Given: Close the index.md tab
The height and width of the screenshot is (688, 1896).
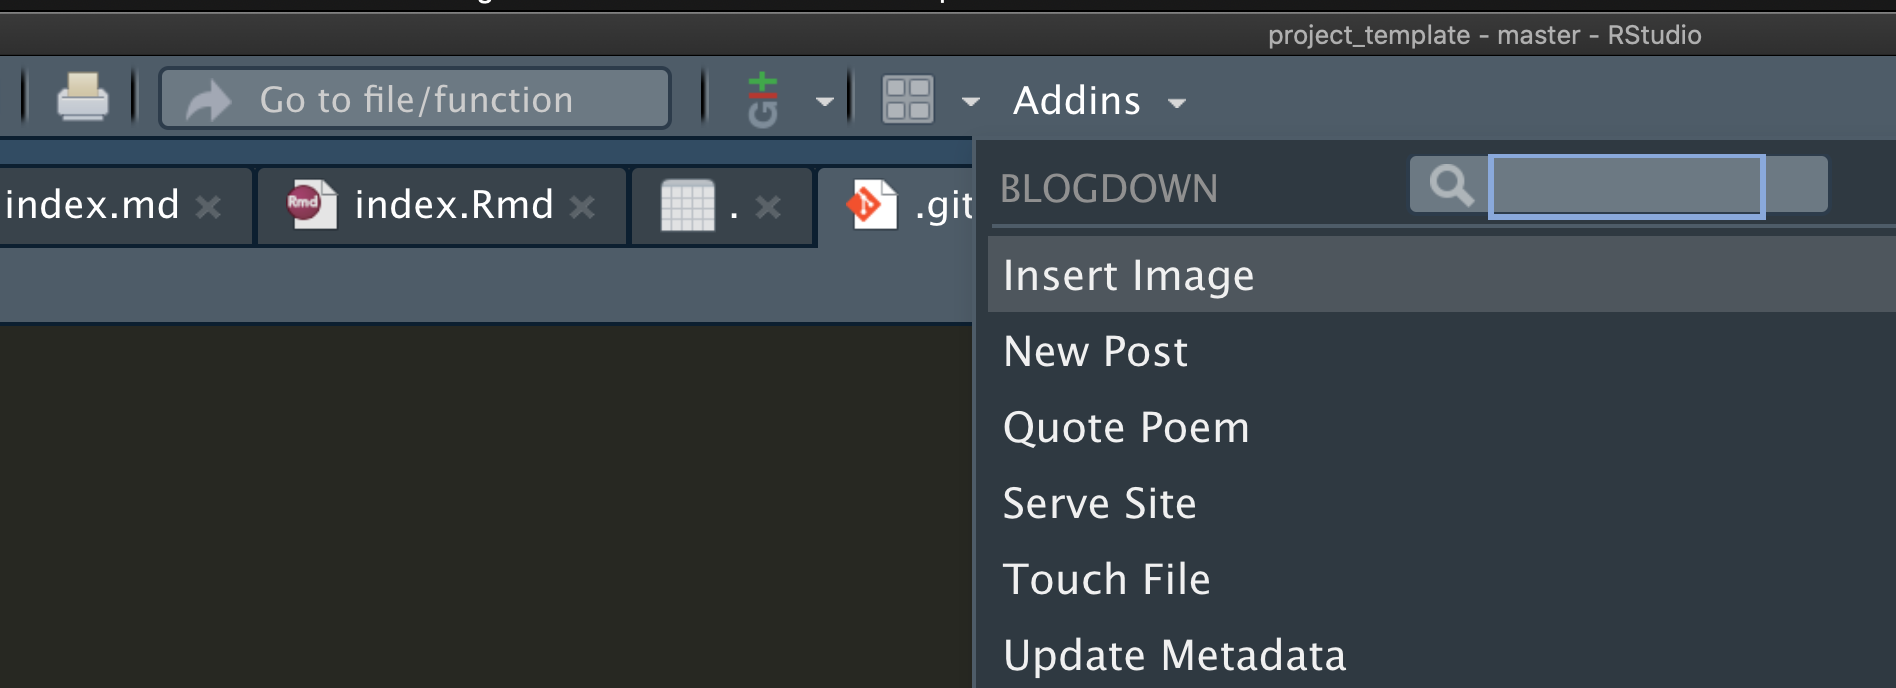Looking at the screenshot, I should (208, 207).
